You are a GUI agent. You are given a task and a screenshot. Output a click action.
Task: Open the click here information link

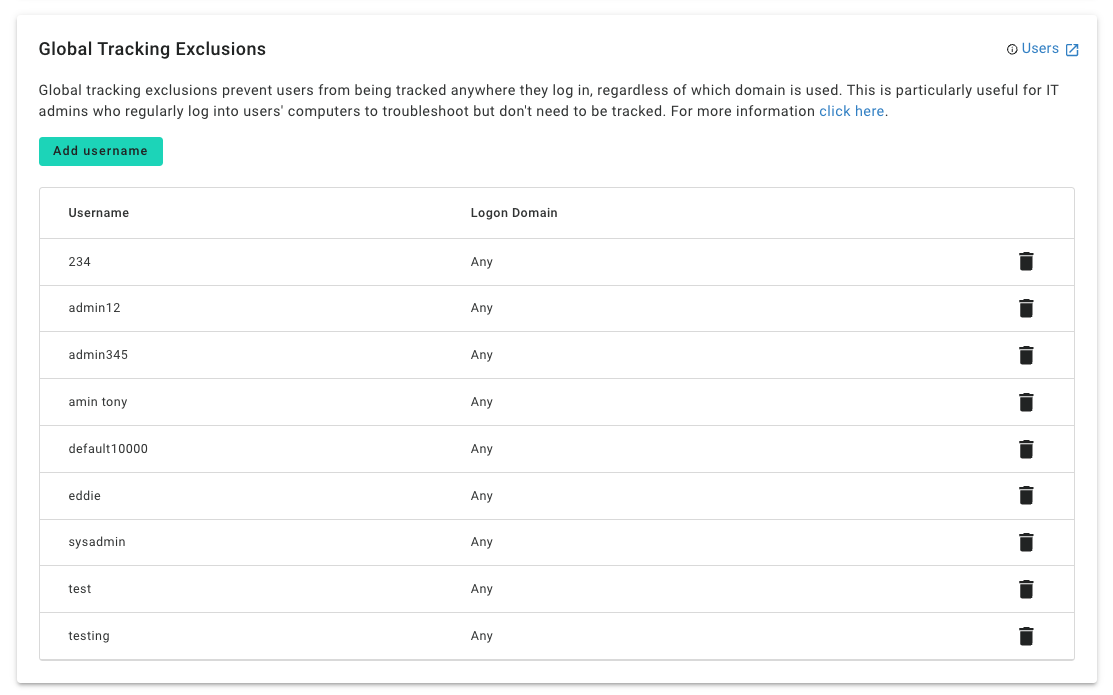coord(851,111)
